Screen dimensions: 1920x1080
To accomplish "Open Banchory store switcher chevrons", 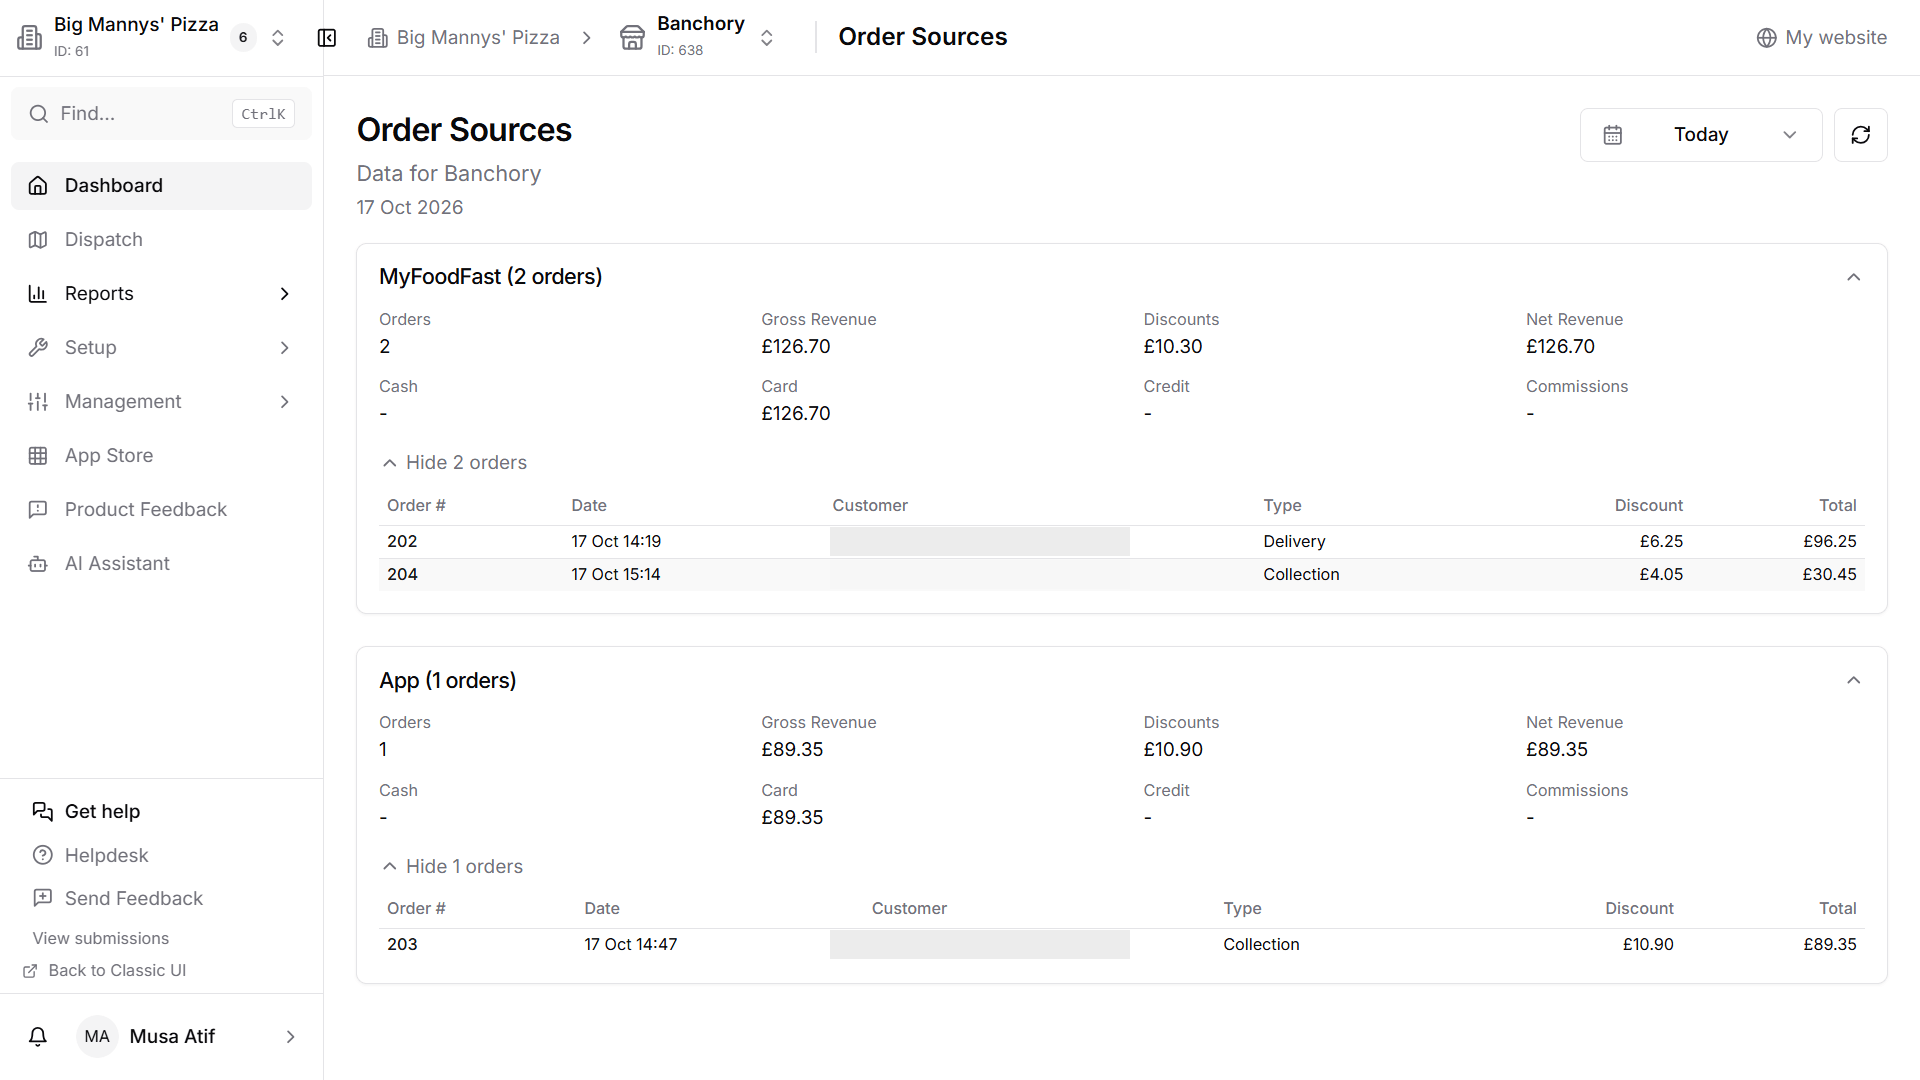I will pyautogui.click(x=767, y=38).
